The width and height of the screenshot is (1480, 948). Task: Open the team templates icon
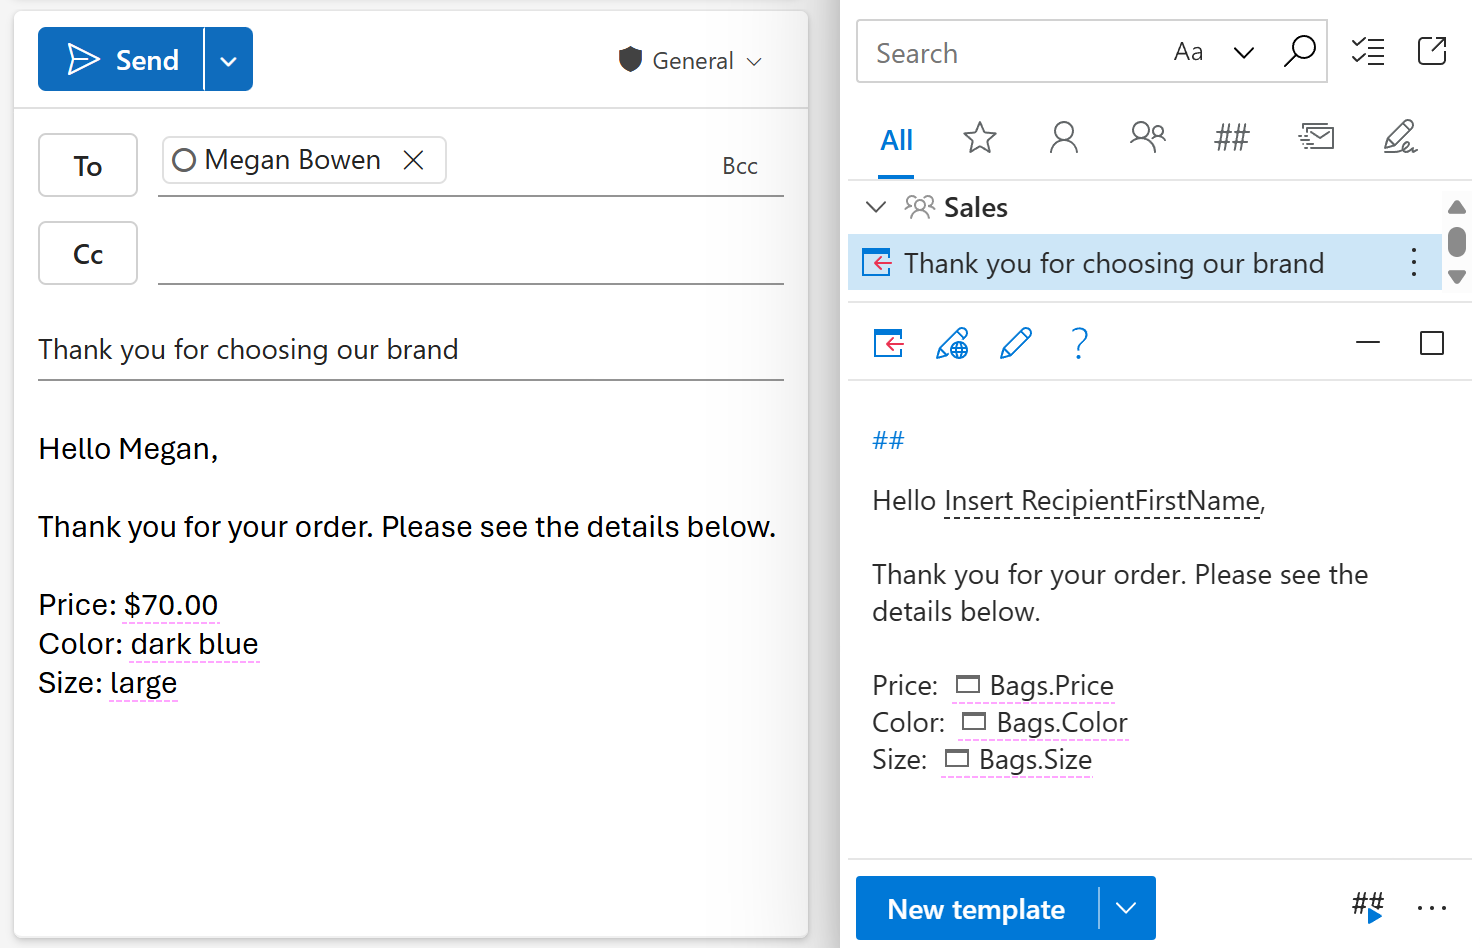click(1148, 138)
